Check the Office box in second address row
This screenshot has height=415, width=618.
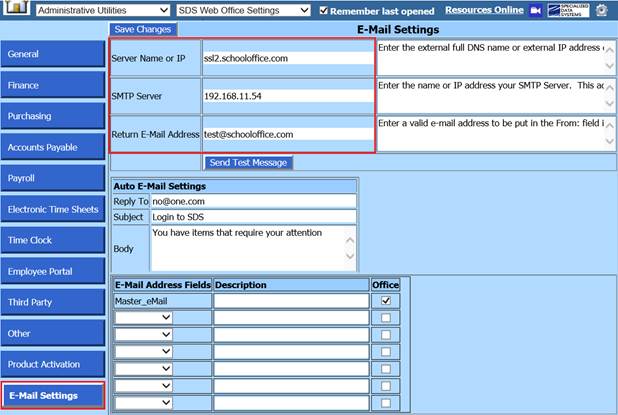click(x=386, y=318)
